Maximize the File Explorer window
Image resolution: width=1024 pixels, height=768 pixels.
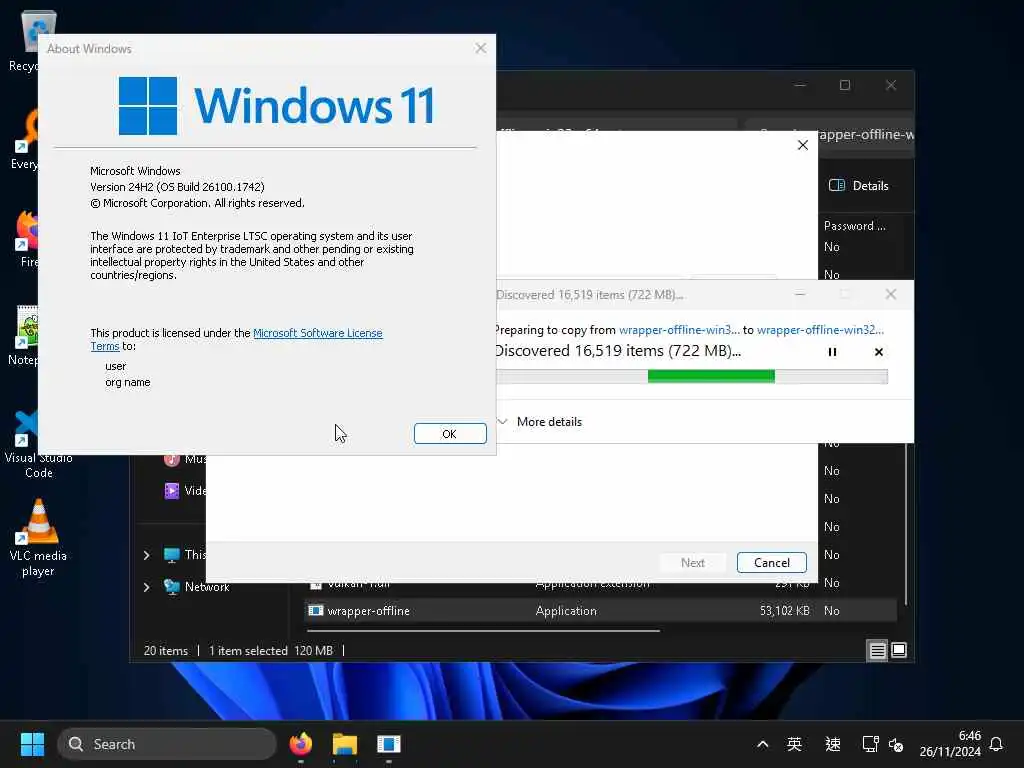(x=845, y=85)
